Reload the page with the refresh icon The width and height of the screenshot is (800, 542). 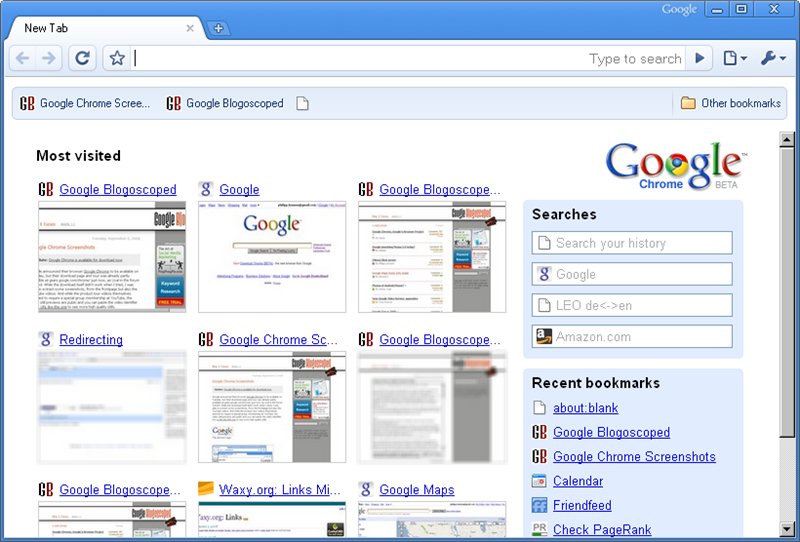click(83, 59)
